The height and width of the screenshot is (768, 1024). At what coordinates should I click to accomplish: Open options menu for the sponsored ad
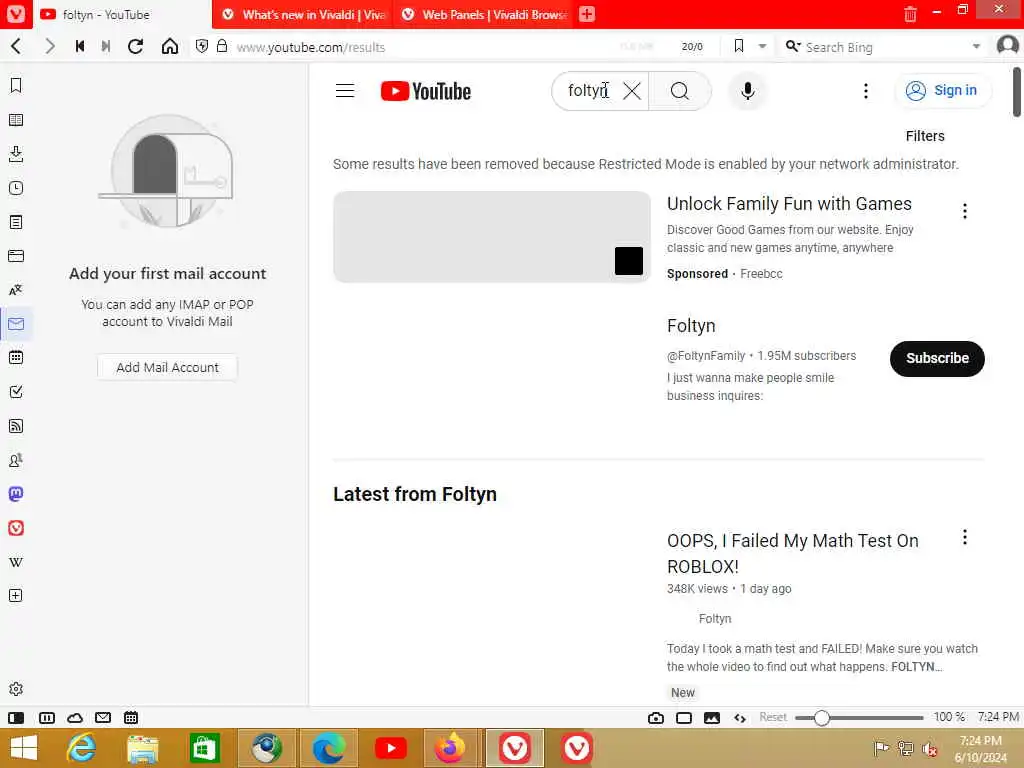coord(965,210)
